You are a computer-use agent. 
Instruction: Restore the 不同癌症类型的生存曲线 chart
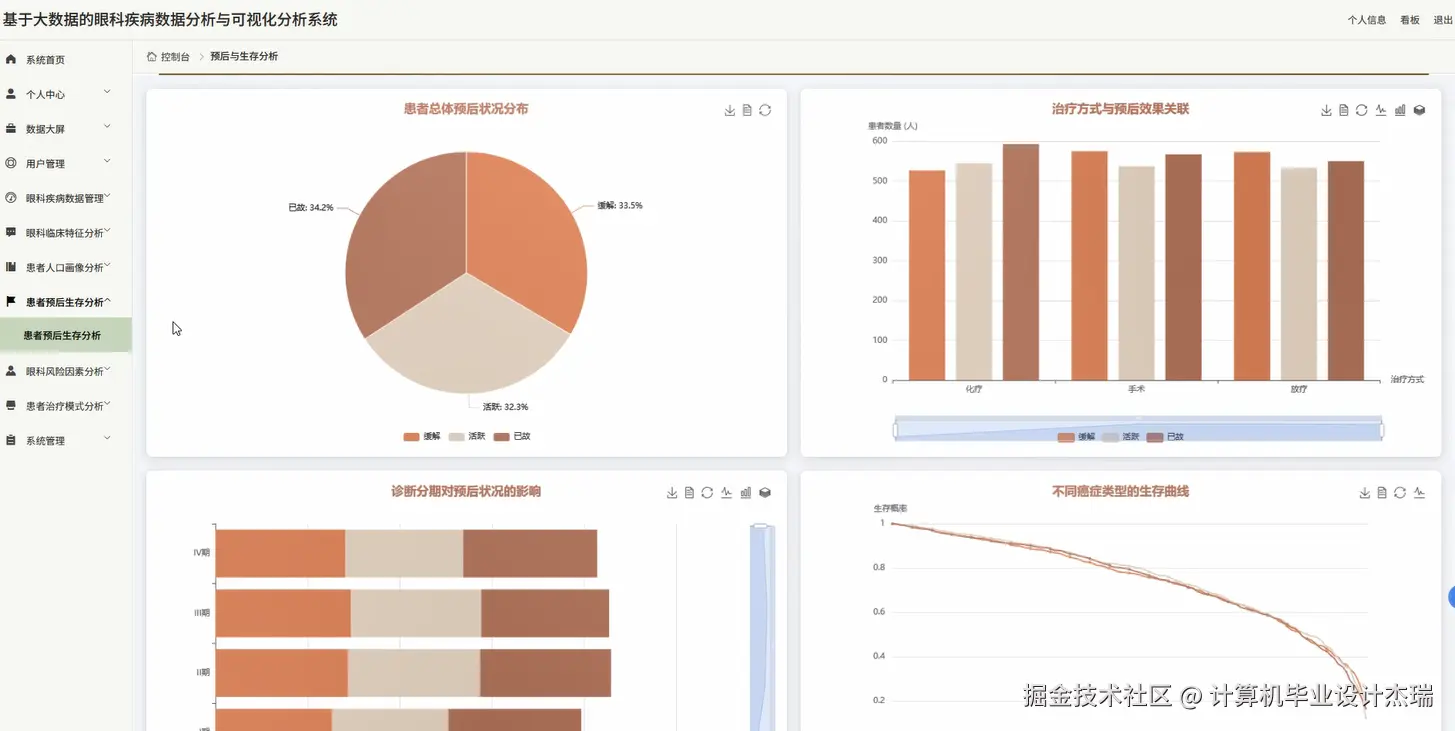1400,492
